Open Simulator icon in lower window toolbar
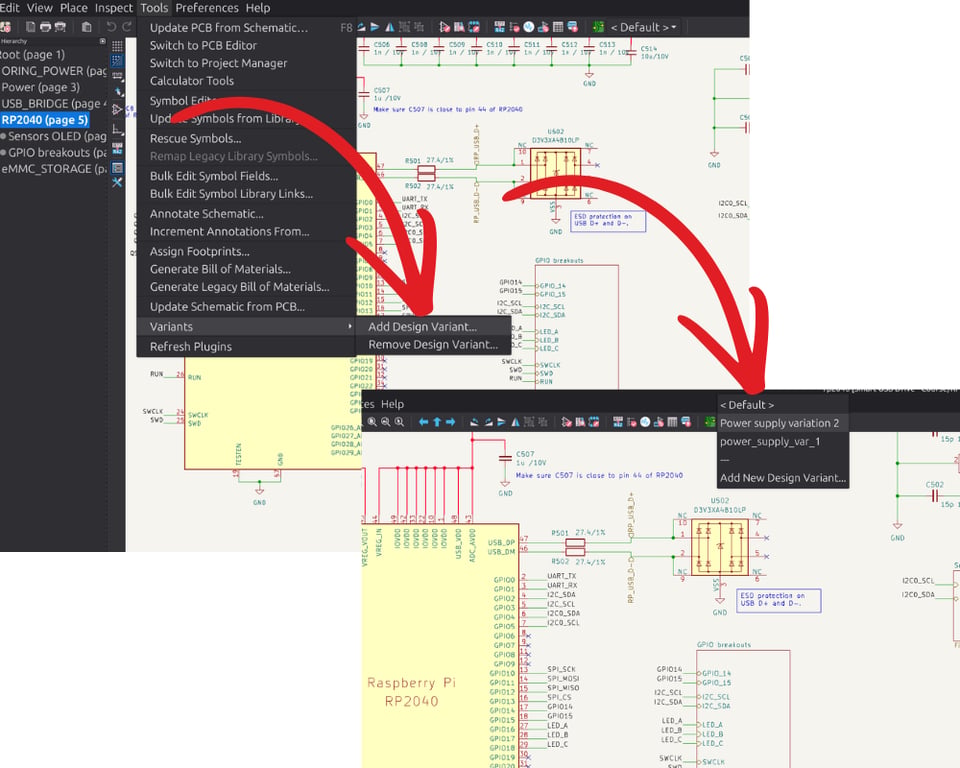The width and height of the screenshot is (960, 768). coord(645,422)
